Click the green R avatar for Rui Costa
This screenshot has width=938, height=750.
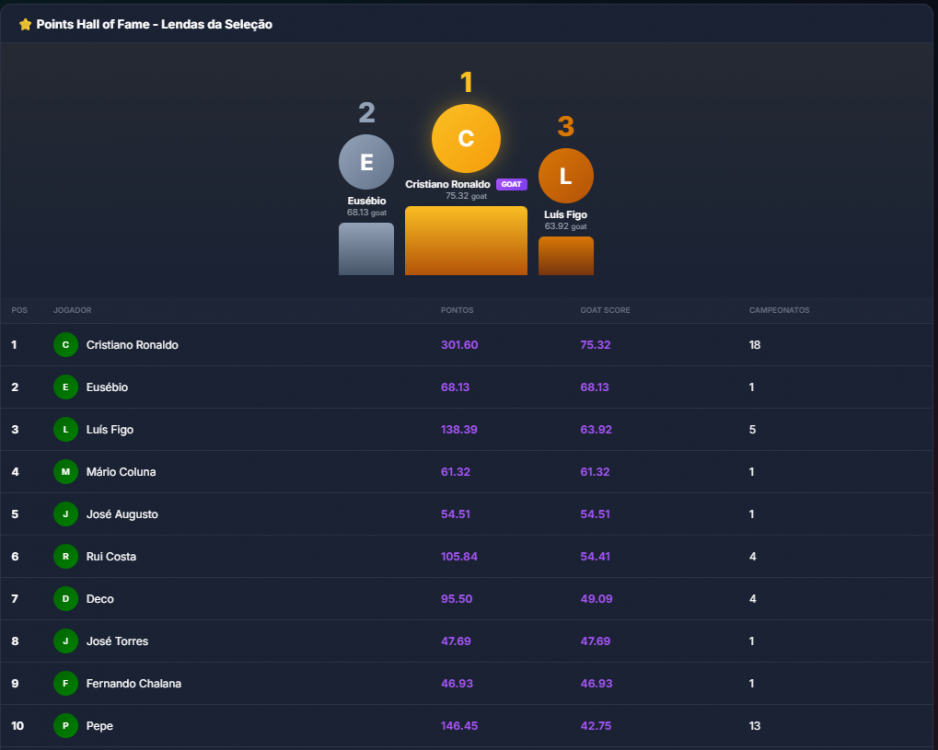[66, 556]
